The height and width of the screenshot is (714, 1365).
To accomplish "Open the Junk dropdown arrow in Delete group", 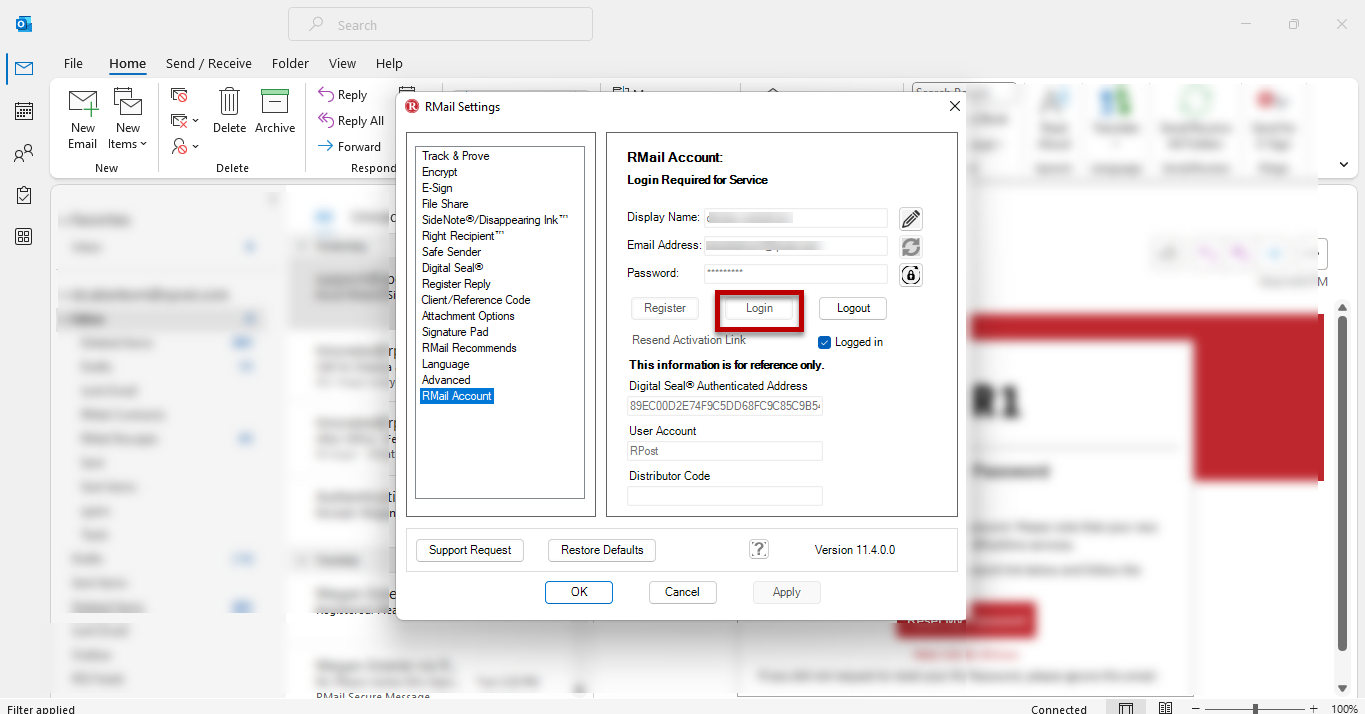I will (194, 146).
